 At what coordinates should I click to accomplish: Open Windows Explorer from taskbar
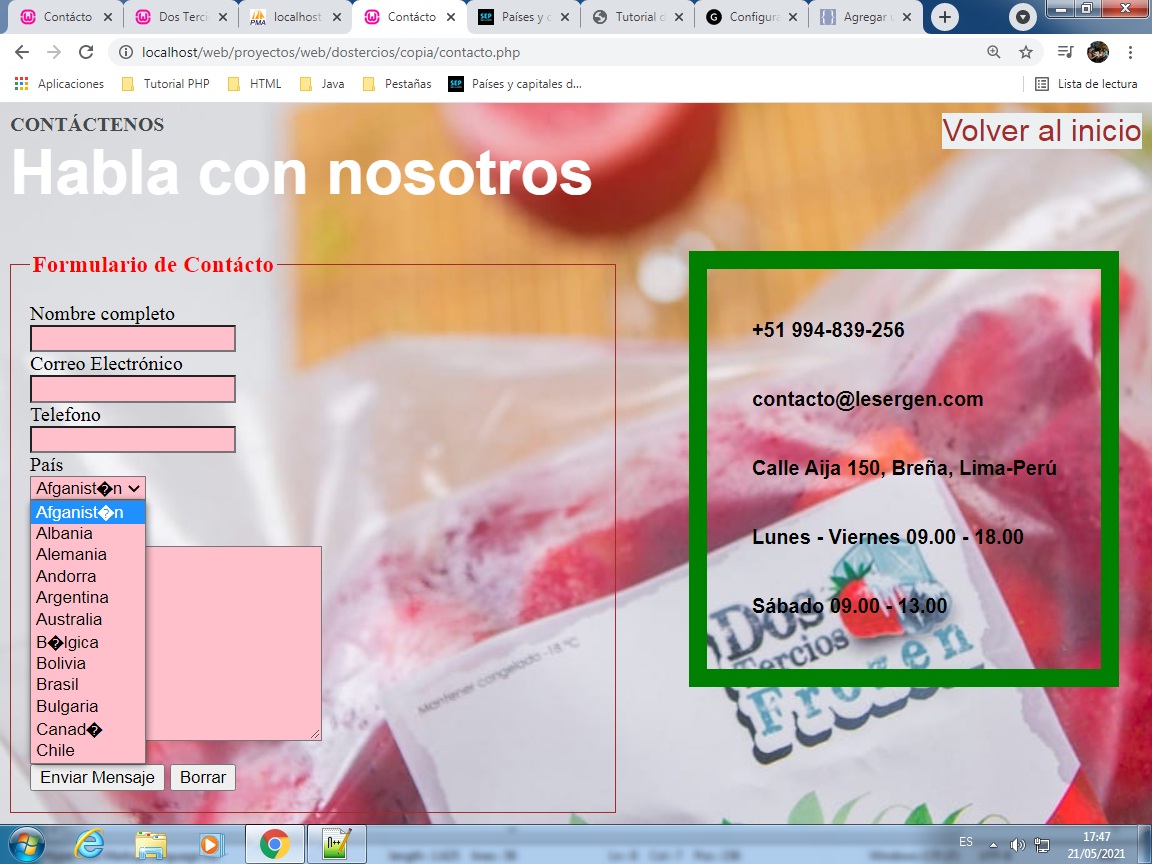(x=150, y=845)
